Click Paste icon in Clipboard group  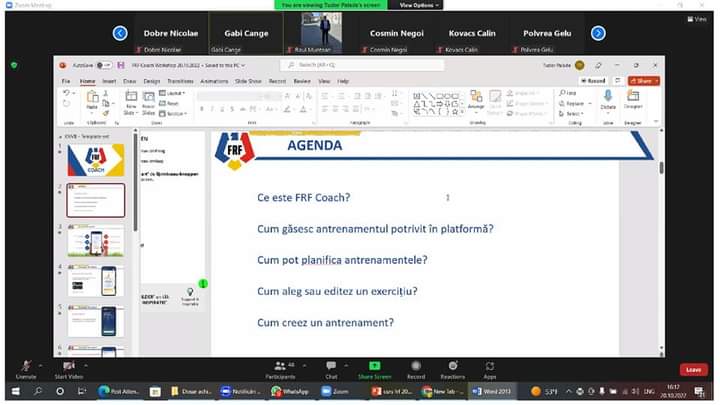coord(92,97)
